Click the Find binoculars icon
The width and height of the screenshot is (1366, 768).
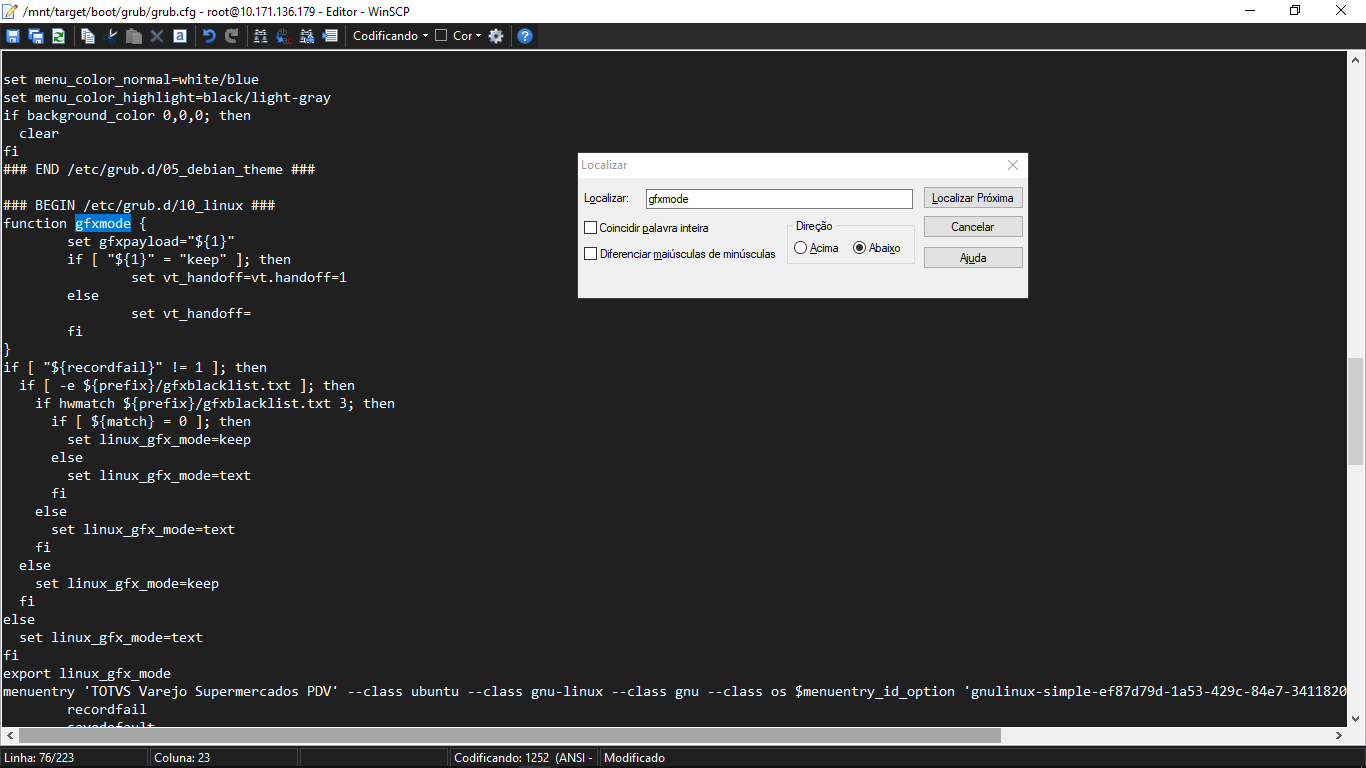tap(261, 36)
